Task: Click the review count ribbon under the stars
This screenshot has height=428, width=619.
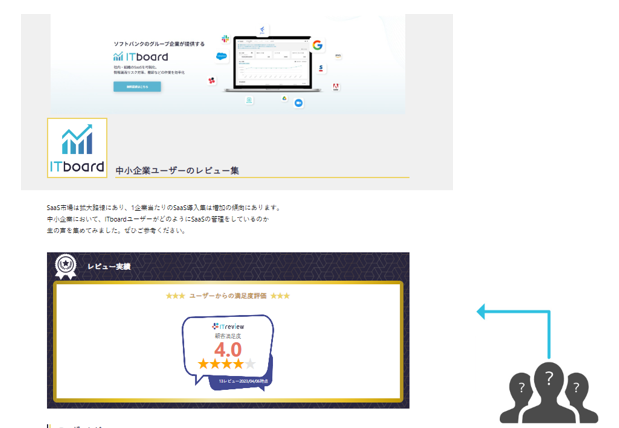Action: (x=243, y=381)
